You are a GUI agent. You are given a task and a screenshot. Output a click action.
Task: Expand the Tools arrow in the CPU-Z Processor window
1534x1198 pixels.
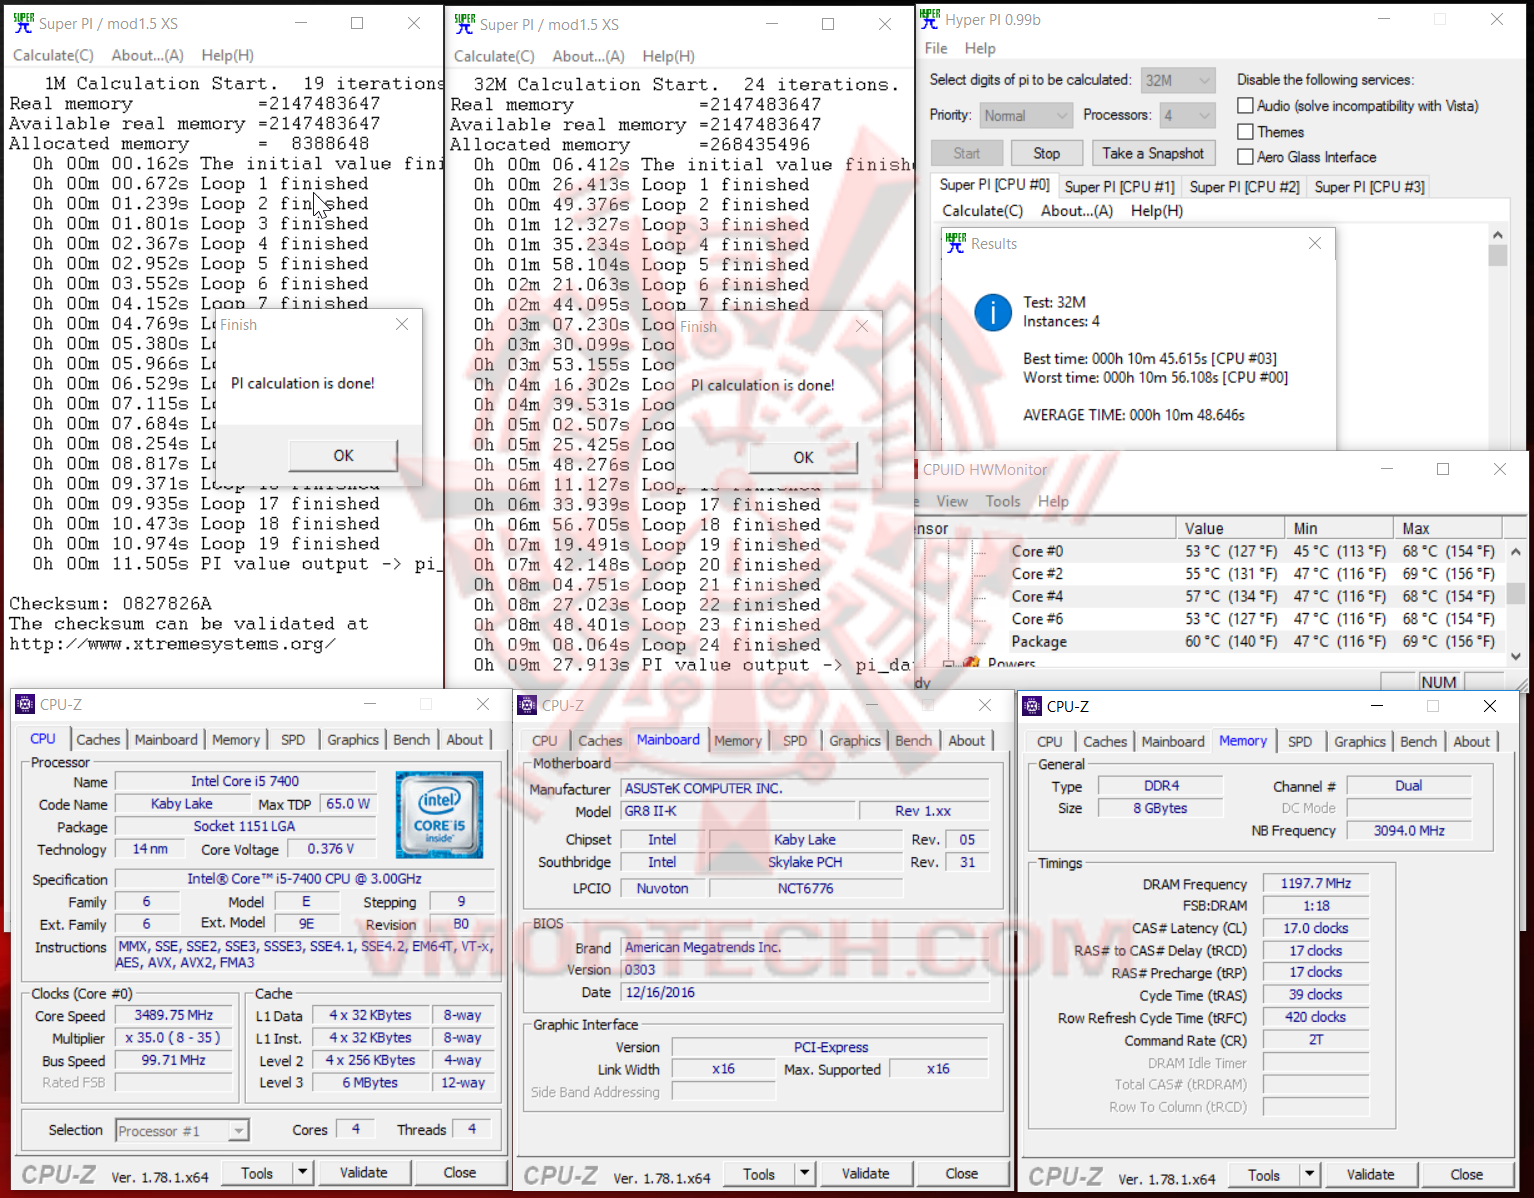pyautogui.click(x=302, y=1172)
